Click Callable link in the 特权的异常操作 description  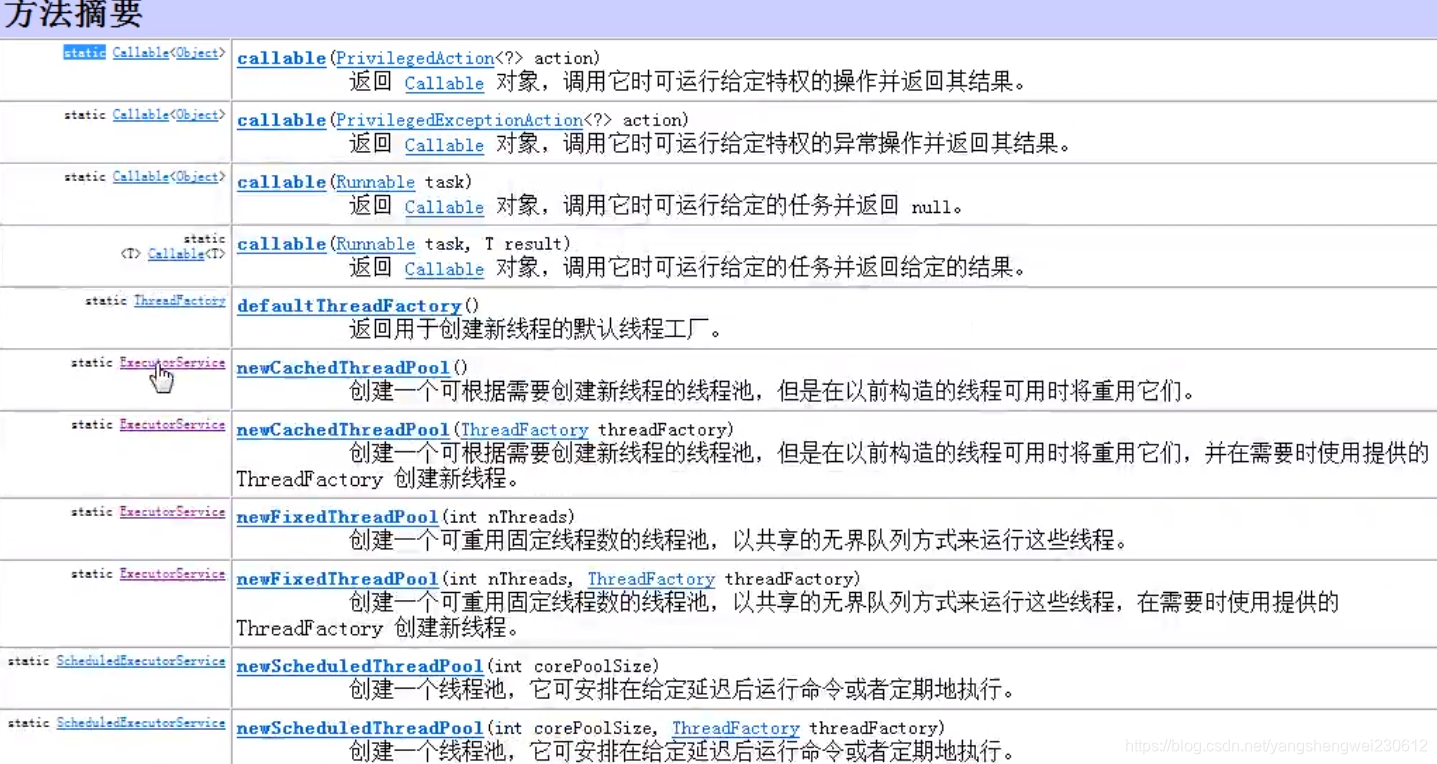click(444, 145)
